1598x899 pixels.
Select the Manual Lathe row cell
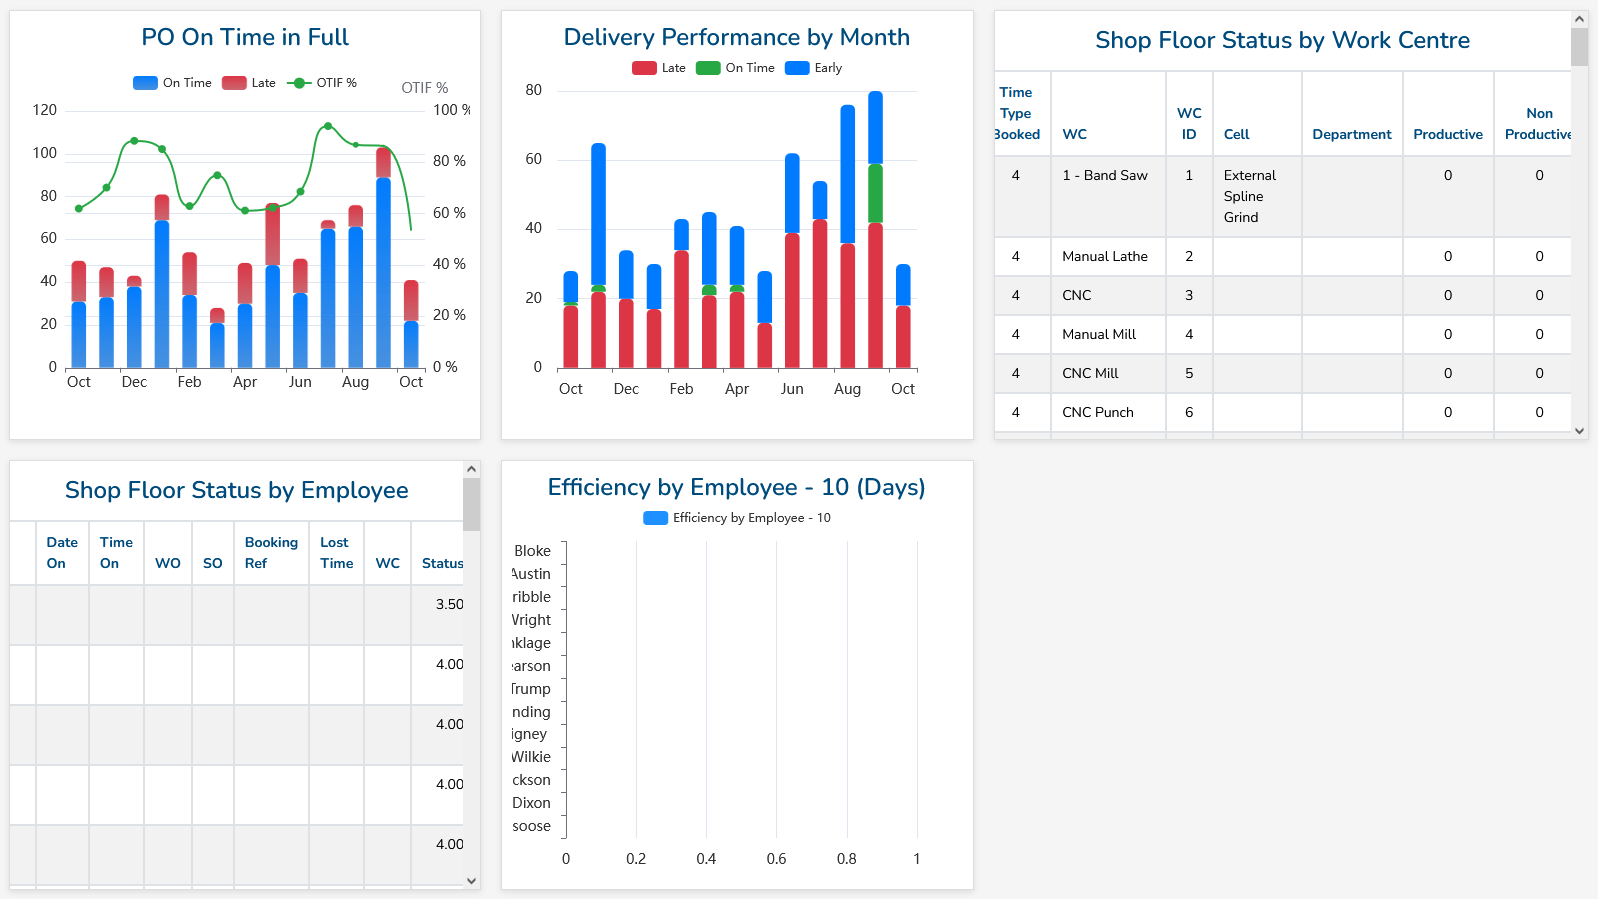pyautogui.click(x=1105, y=256)
